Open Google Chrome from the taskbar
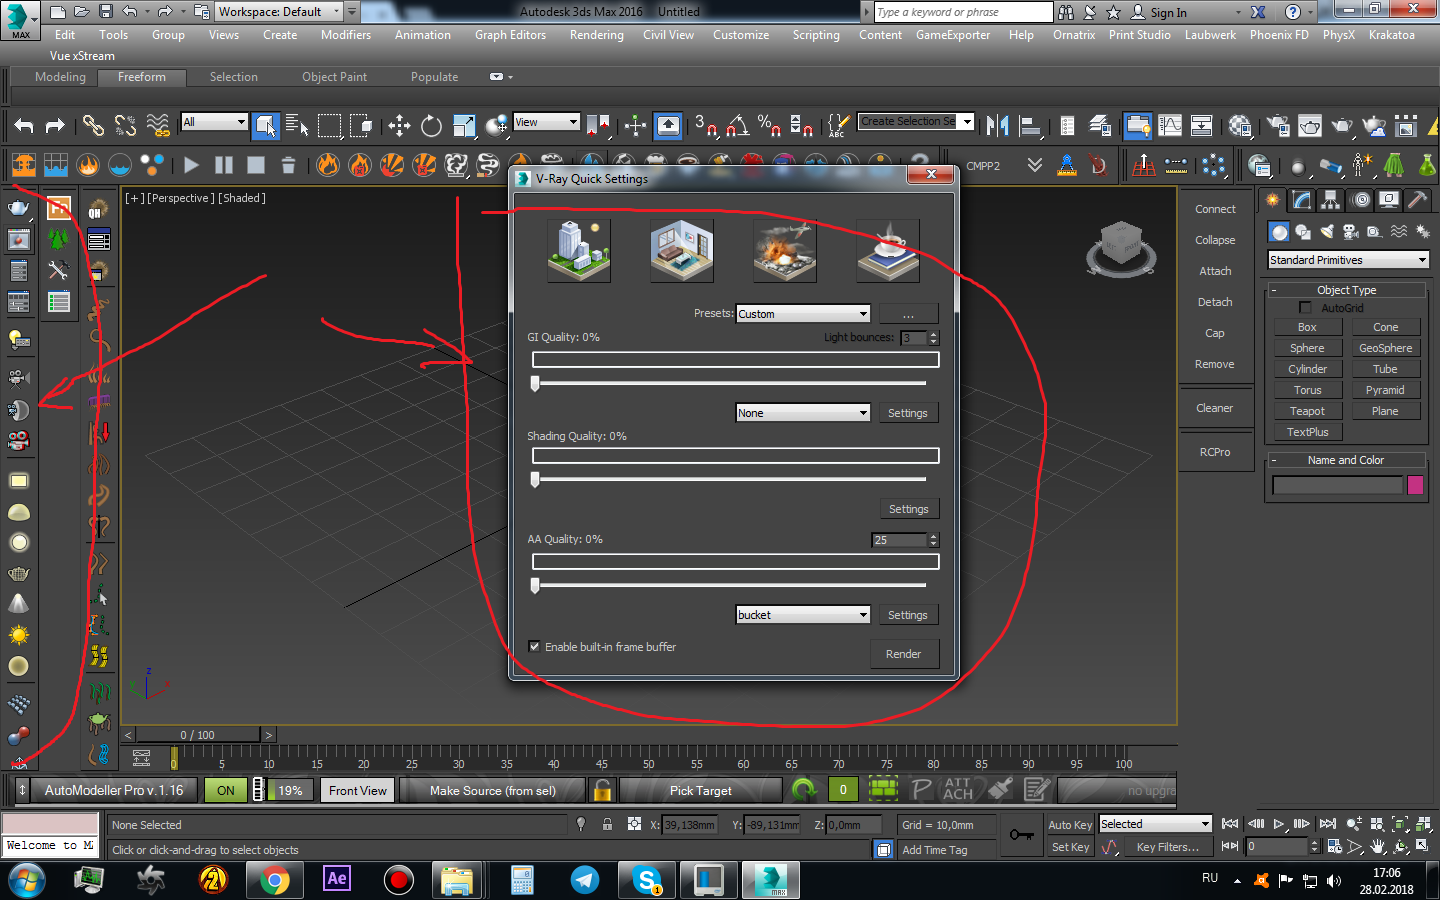 point(274,880)
